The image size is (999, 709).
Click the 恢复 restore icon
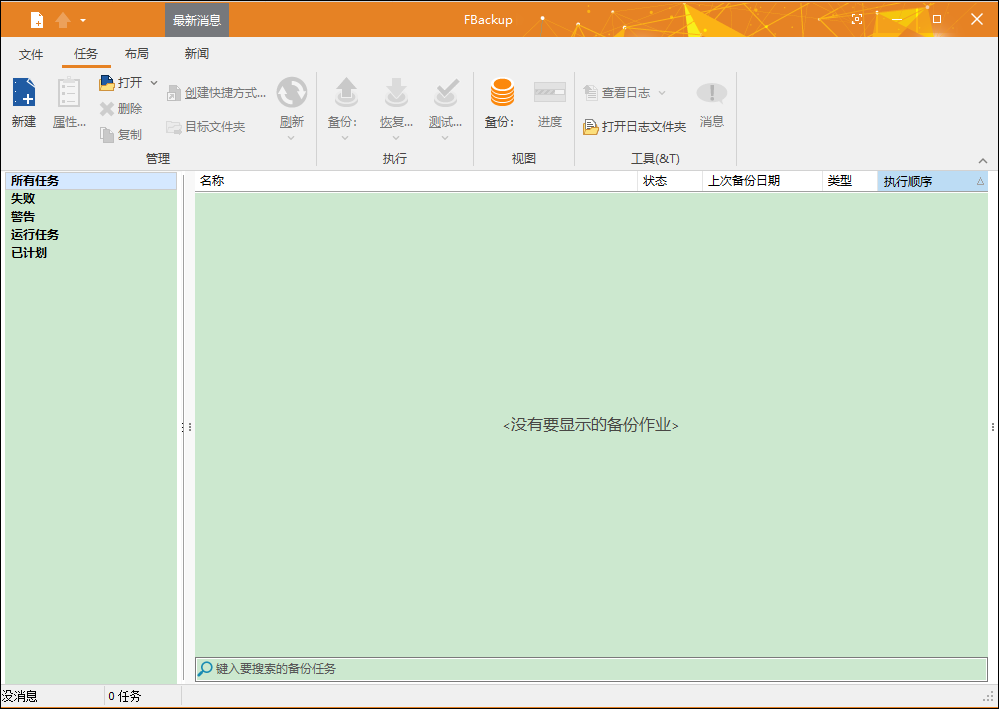tap(396, 92)
